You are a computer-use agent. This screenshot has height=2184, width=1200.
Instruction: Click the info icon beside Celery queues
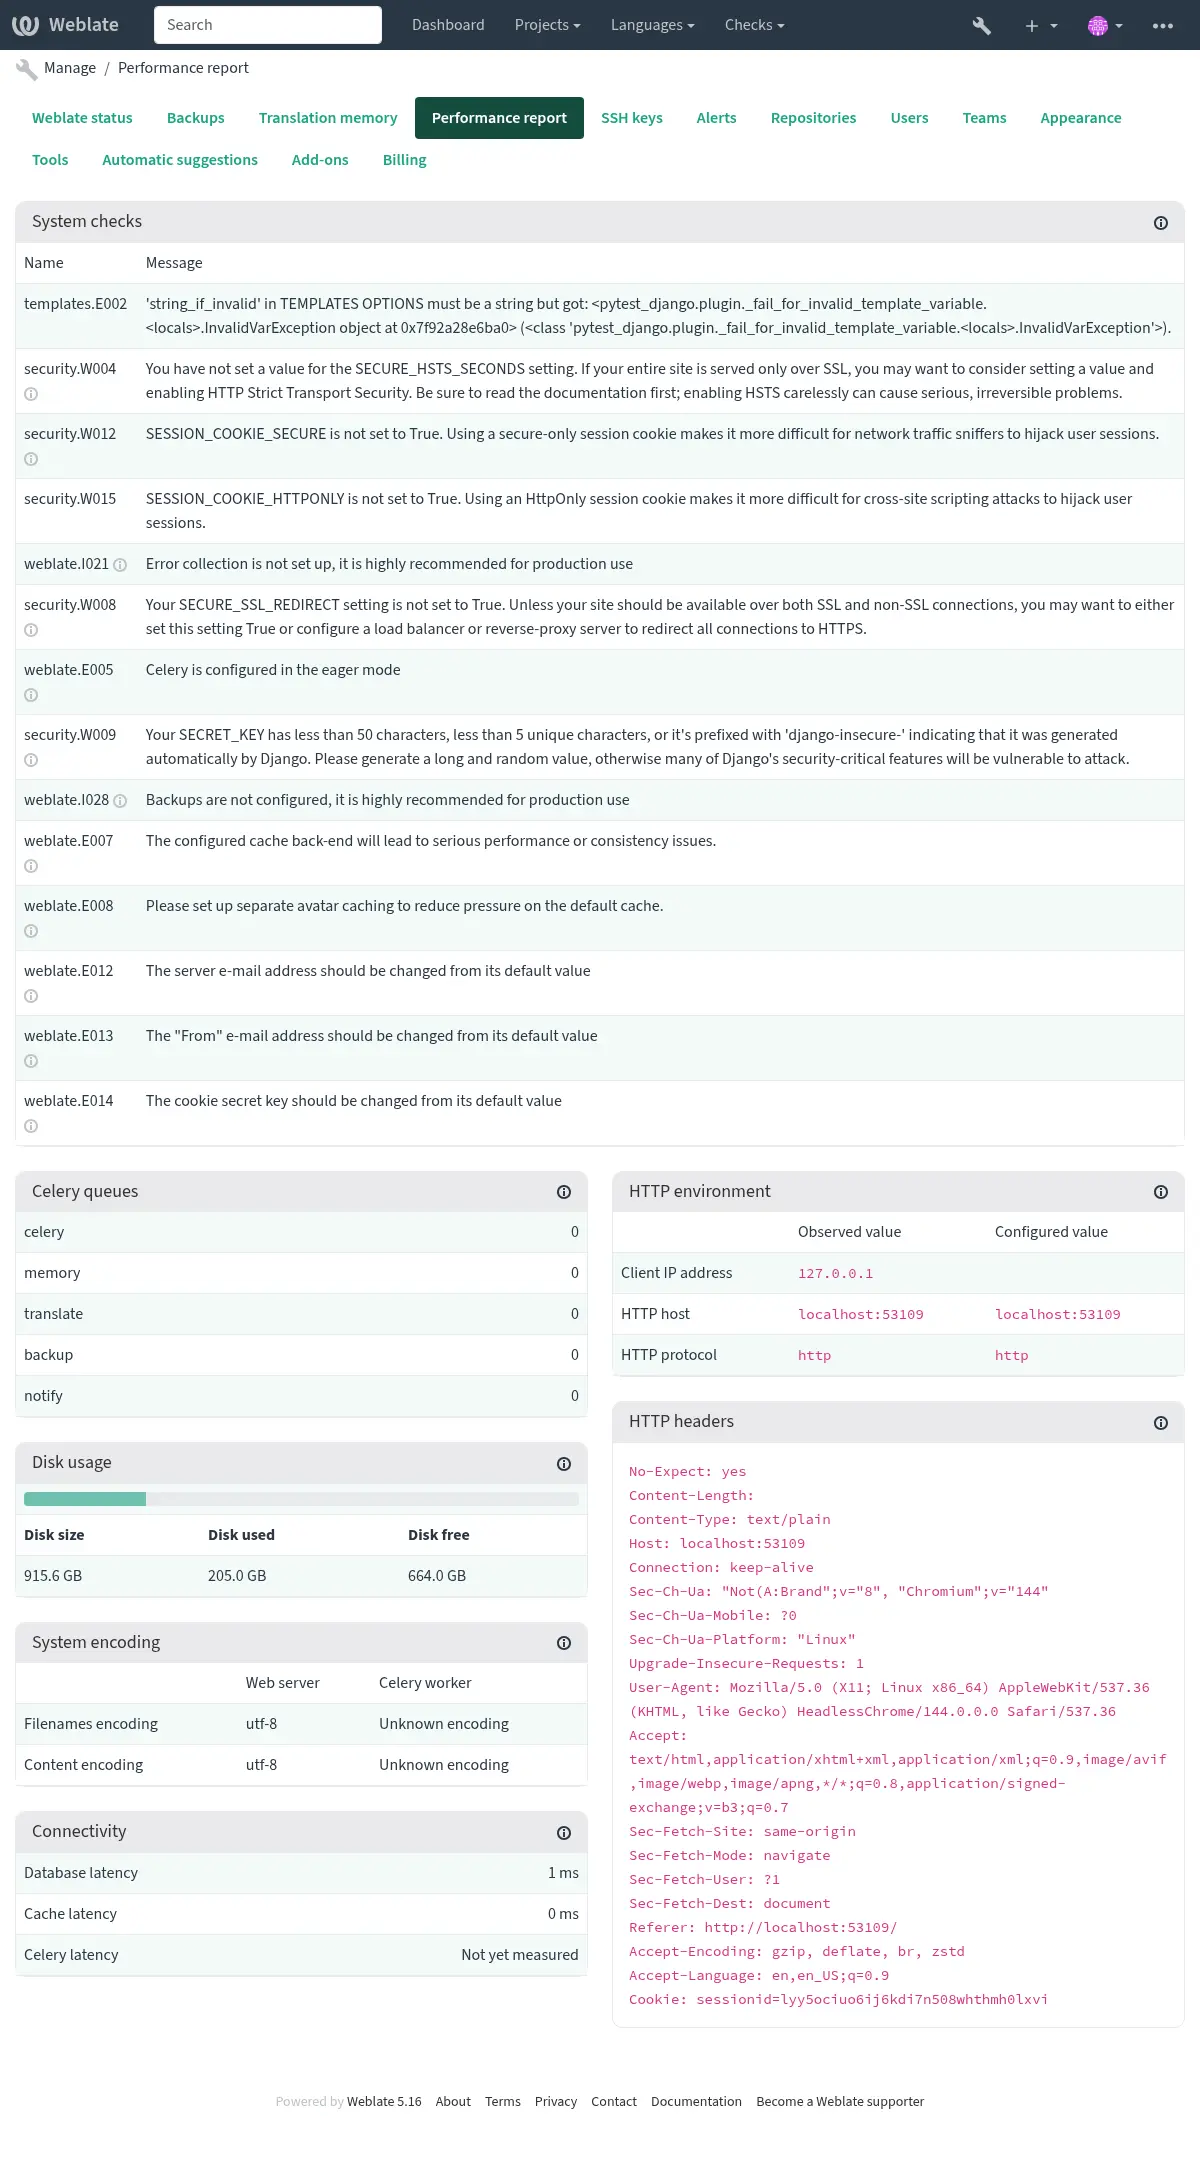(564, 1191)
